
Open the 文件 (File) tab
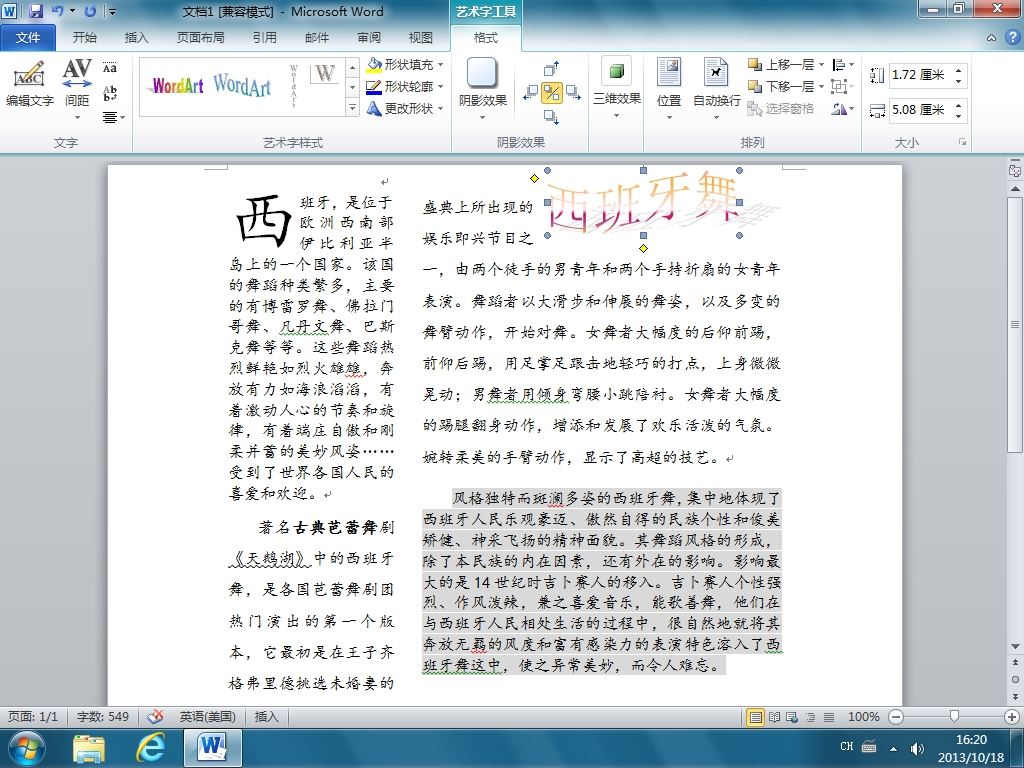tap(27, 37)
